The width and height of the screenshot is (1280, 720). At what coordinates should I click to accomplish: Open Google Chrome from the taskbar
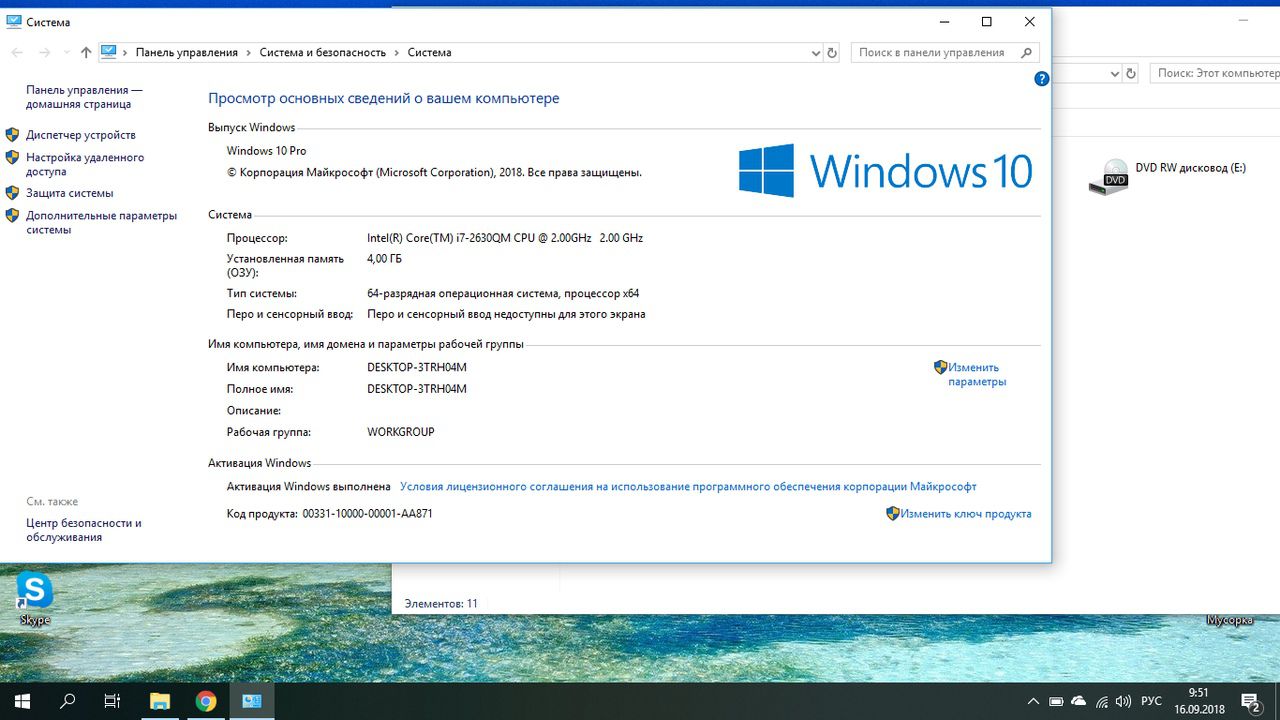pos(206,701)
